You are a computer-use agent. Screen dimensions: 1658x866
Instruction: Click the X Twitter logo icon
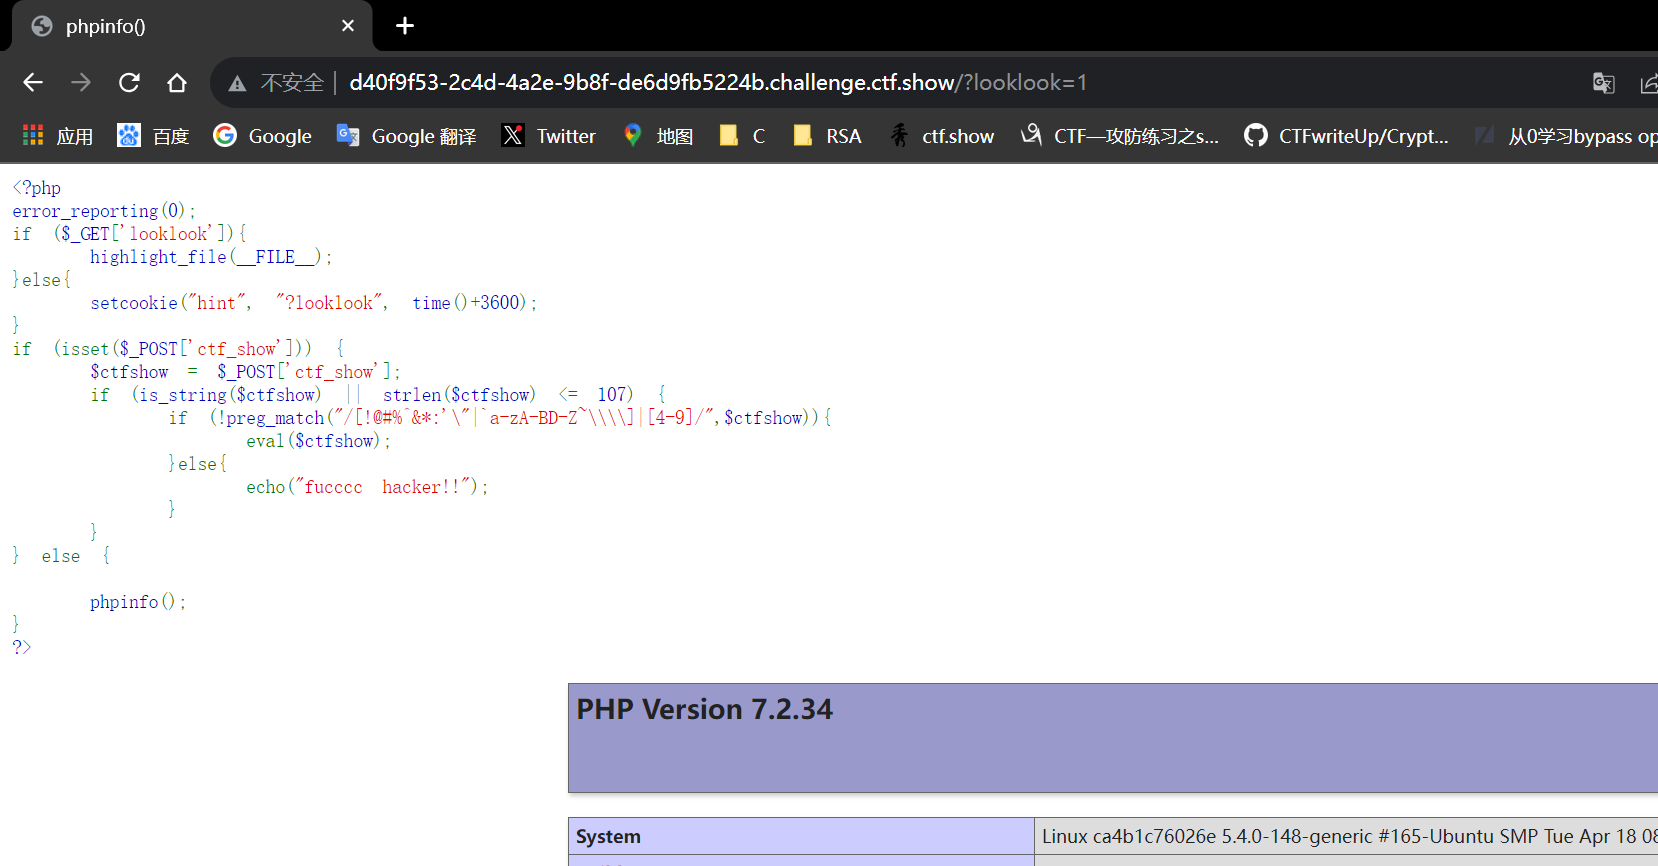513,135
